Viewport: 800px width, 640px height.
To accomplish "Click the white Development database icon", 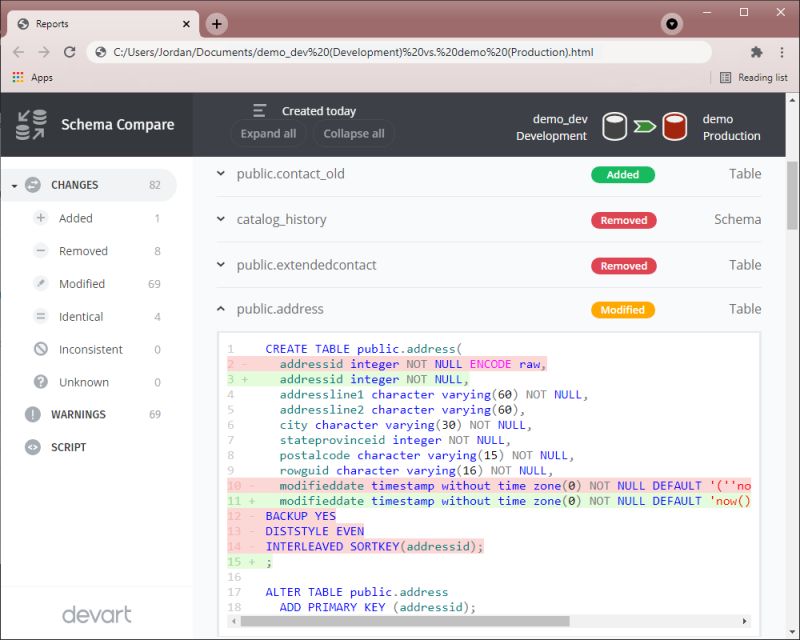I will pos(614,127).
